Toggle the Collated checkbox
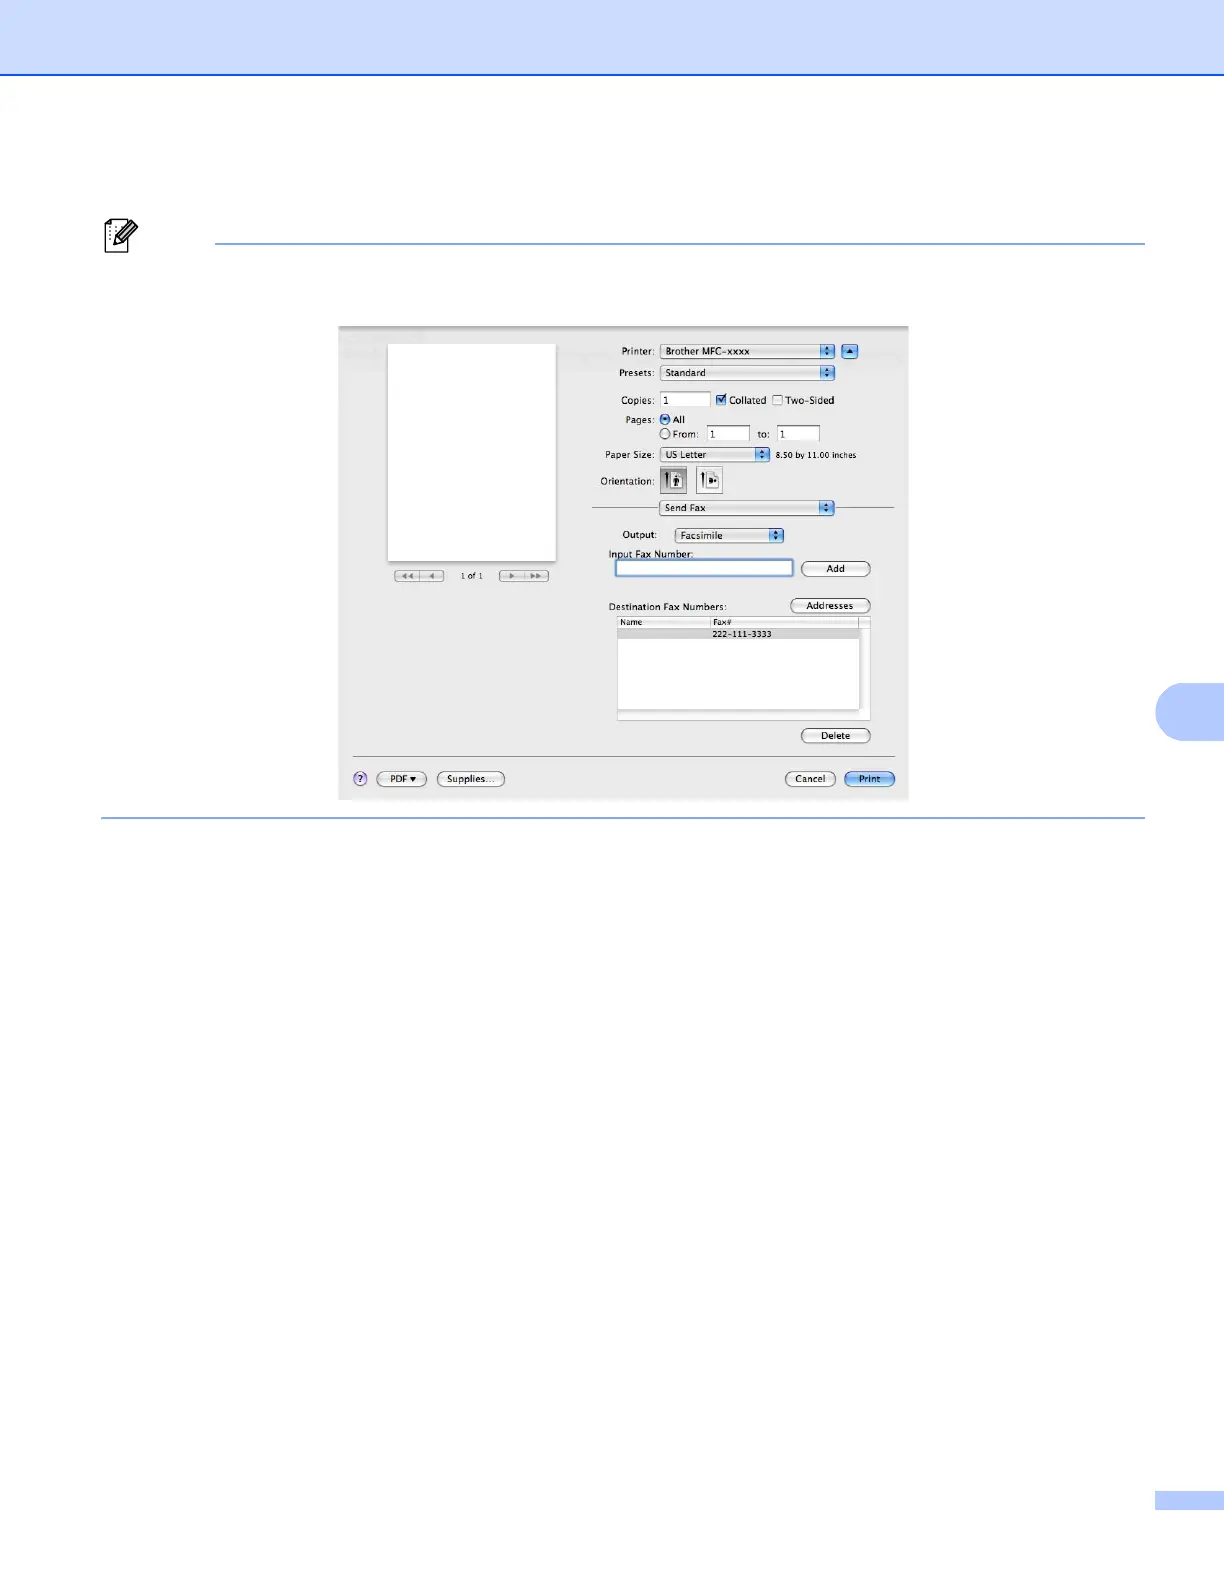The image size is (1224, 1584). pyautogui.click(x=721, y=400)
